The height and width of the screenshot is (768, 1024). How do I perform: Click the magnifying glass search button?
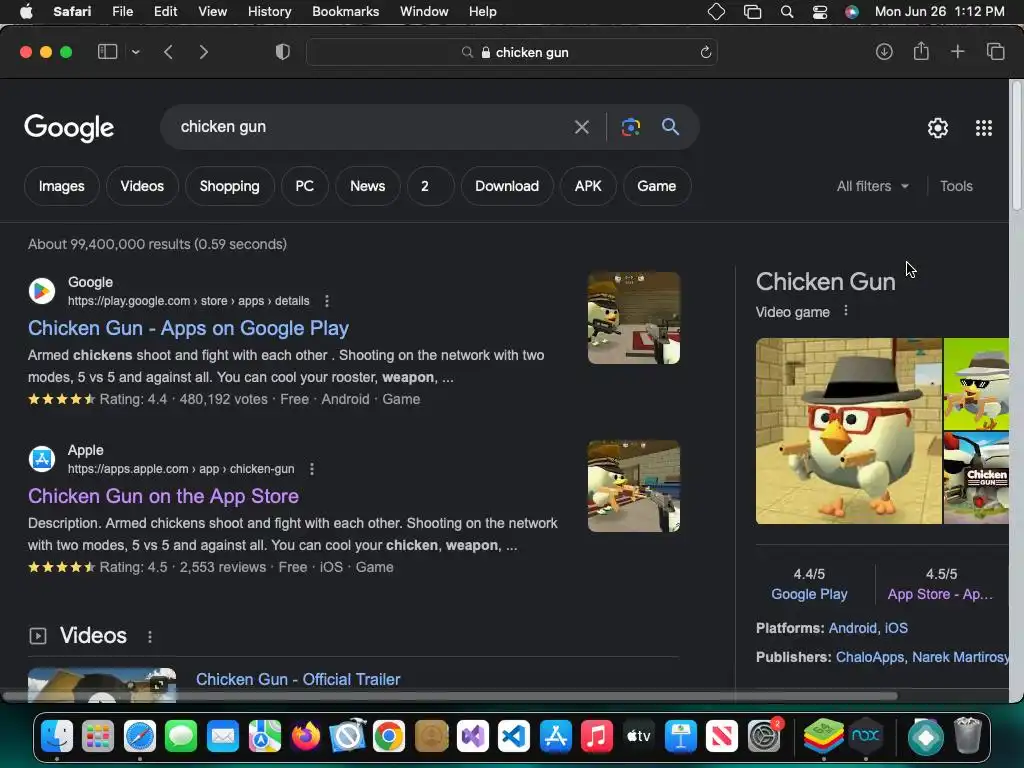point(670,127)
